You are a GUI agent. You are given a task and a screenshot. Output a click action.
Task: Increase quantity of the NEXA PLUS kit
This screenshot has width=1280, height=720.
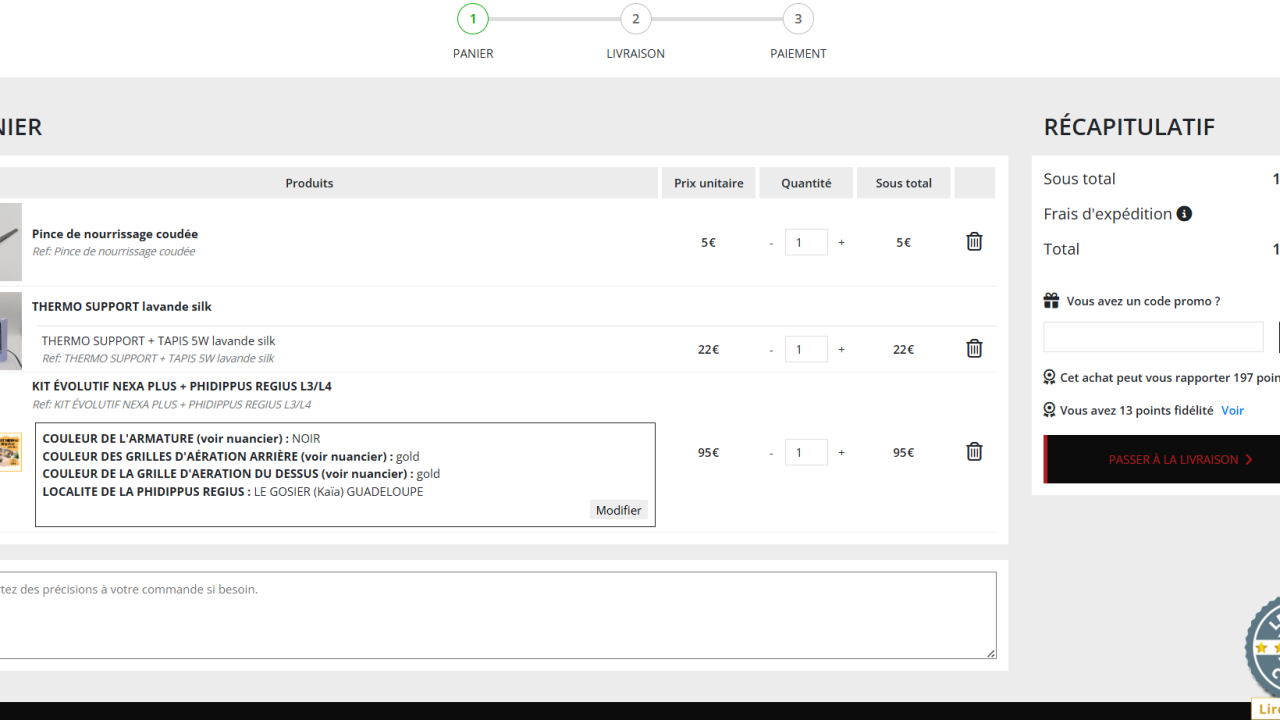[x=841, y=452]
